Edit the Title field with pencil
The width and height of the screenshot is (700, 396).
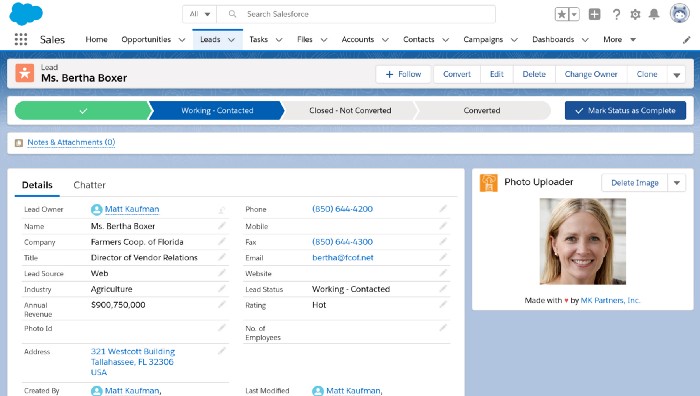point(221,257)
